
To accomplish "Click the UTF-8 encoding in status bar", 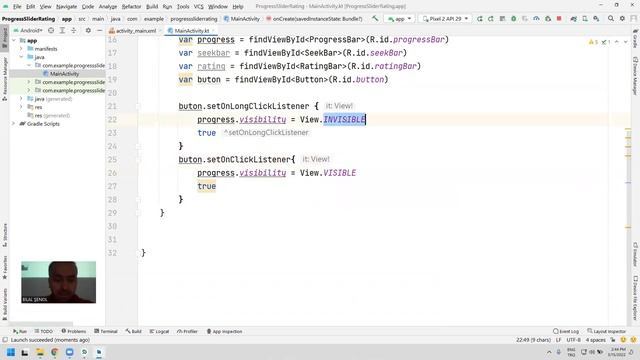I will click(573, 340).
